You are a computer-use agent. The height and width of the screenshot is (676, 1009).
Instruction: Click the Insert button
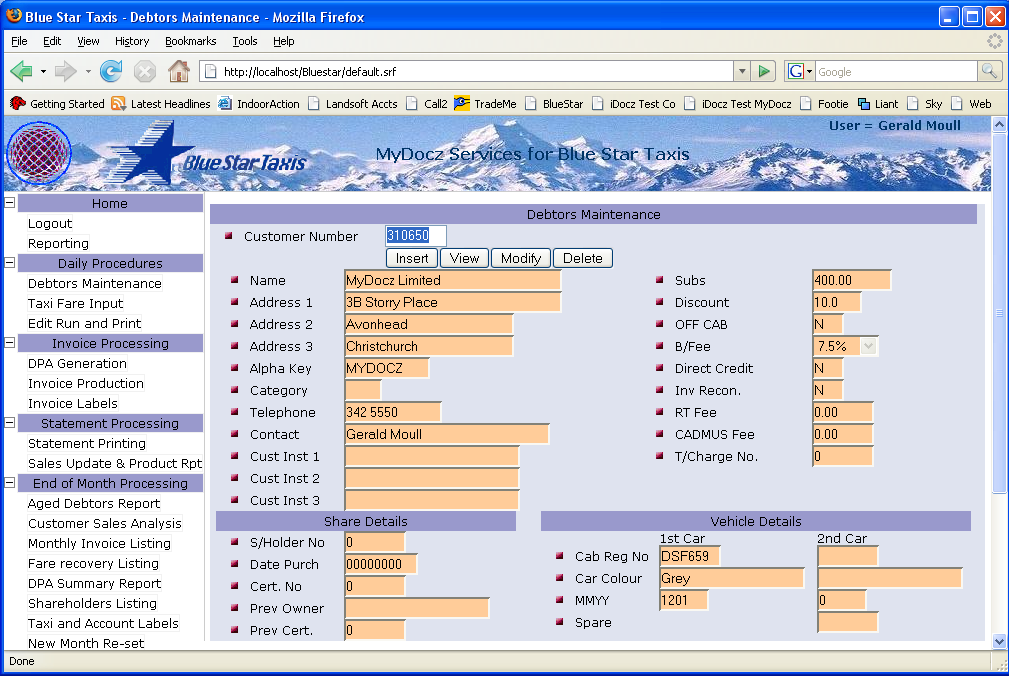click(x=412, y=258)
